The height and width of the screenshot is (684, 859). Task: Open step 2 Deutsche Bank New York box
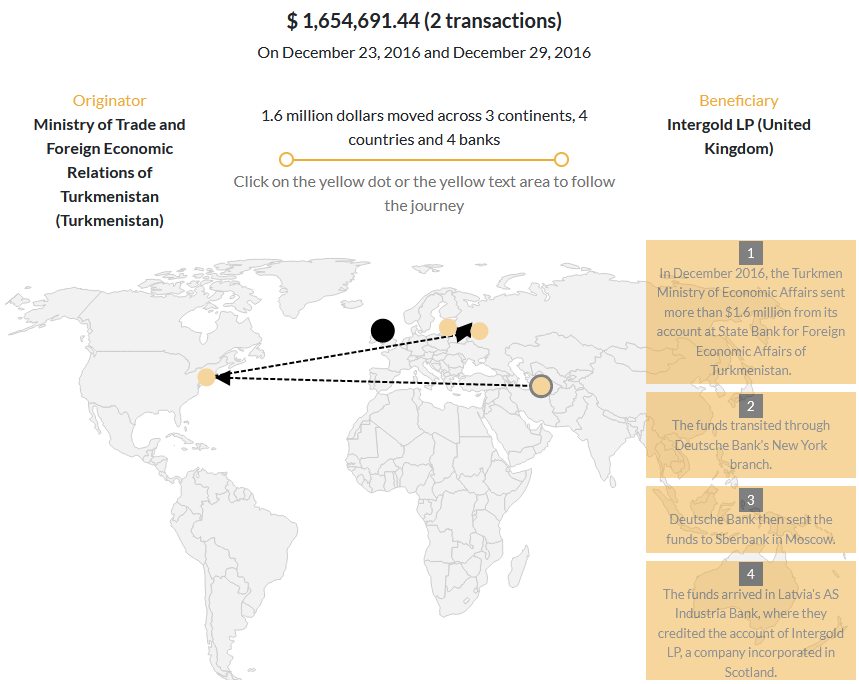(751, 435)
